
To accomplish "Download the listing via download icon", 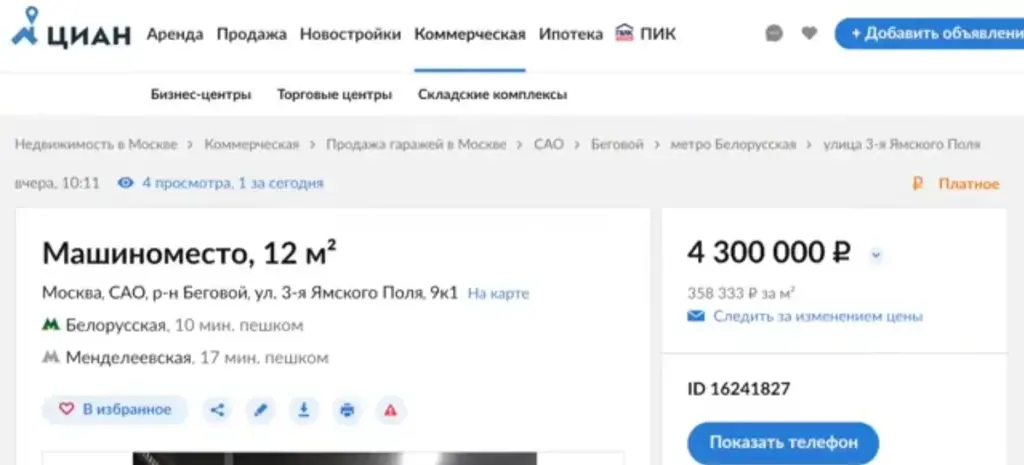I will 304,409.
